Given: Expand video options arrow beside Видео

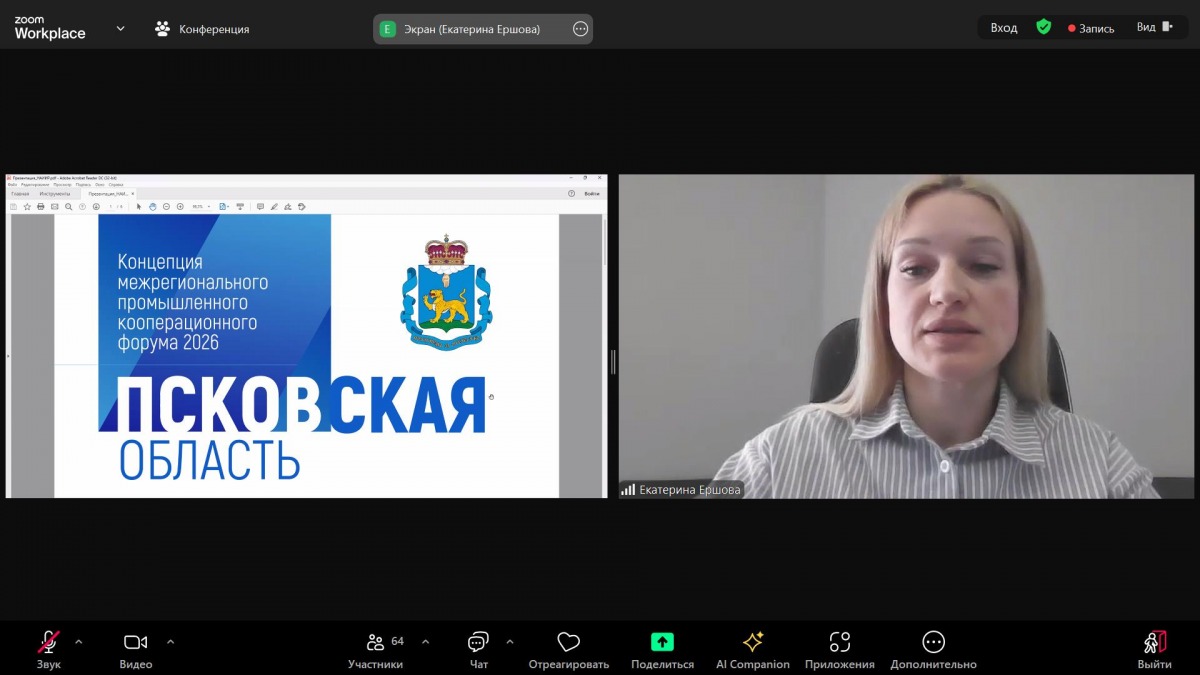Looking at the screenshot, I should coord(170,641).
